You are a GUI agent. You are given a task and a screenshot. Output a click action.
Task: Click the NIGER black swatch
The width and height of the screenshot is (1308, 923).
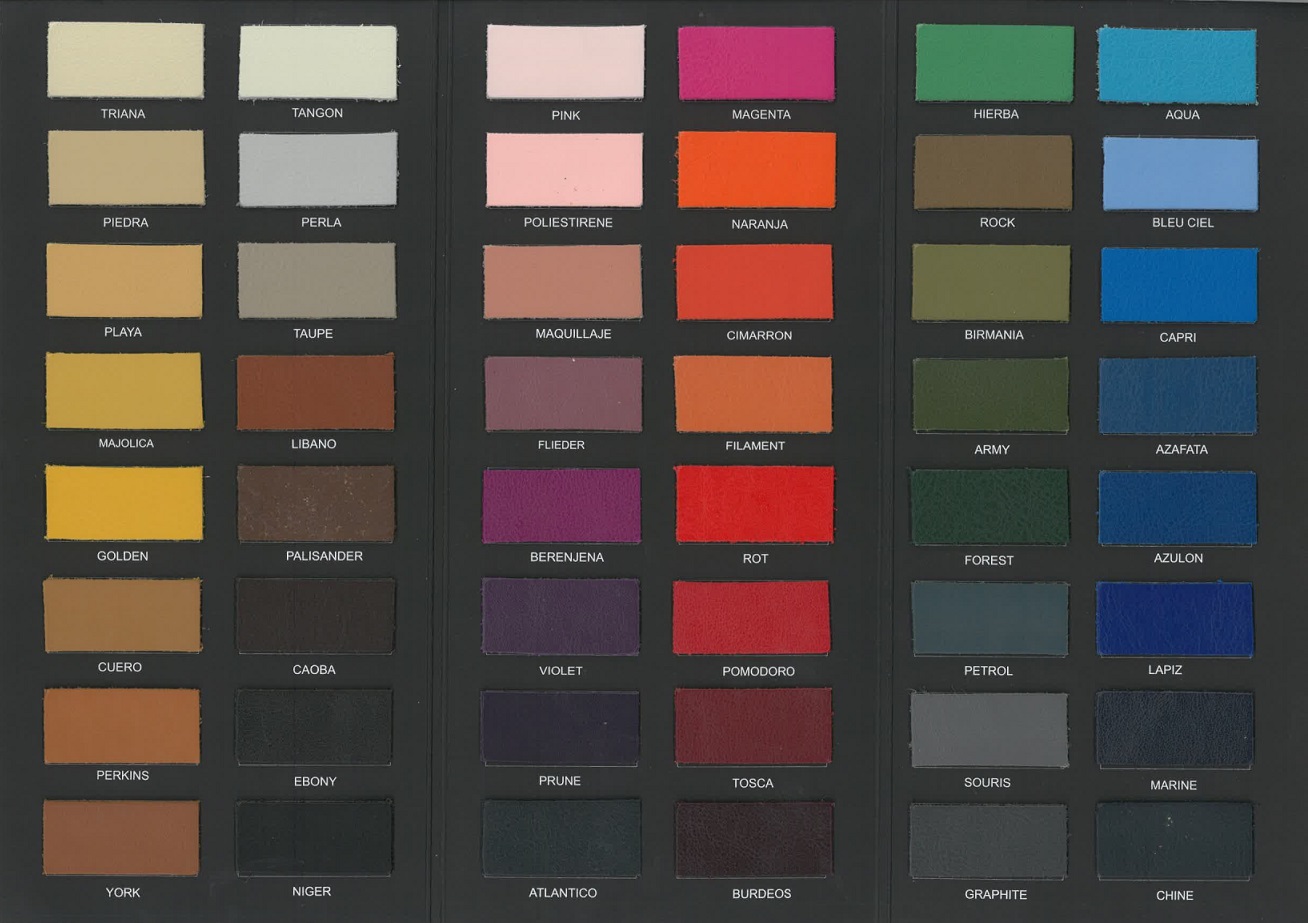(x=314, y=837)
